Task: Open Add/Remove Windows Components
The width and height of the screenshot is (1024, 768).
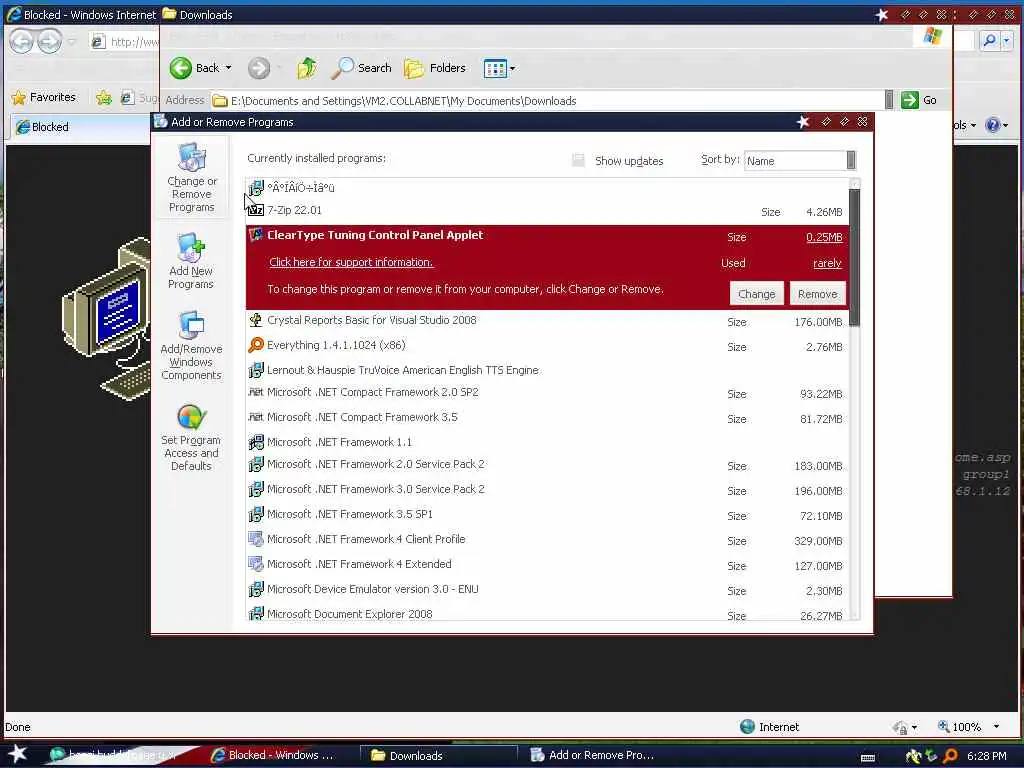Action: pyautogui.click(x=191, y=346)
